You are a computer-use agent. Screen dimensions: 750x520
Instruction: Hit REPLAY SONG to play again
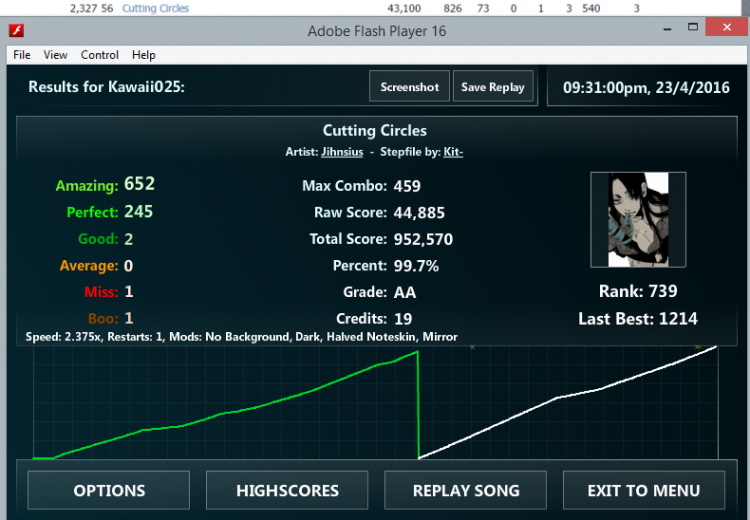[466, 490]
